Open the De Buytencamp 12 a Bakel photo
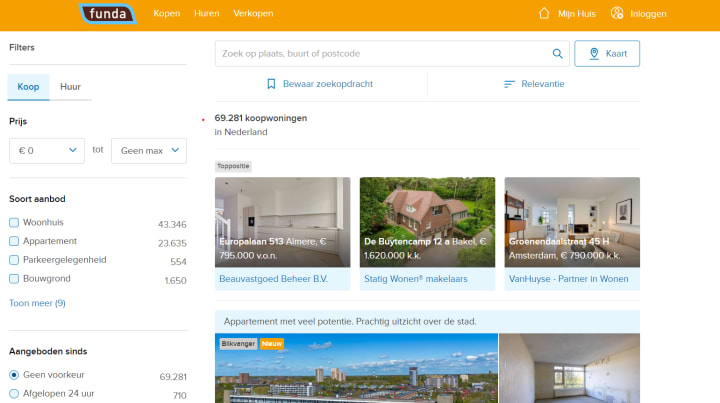The height and width of the screenshot is (403, 720). [x=428, y=222]
